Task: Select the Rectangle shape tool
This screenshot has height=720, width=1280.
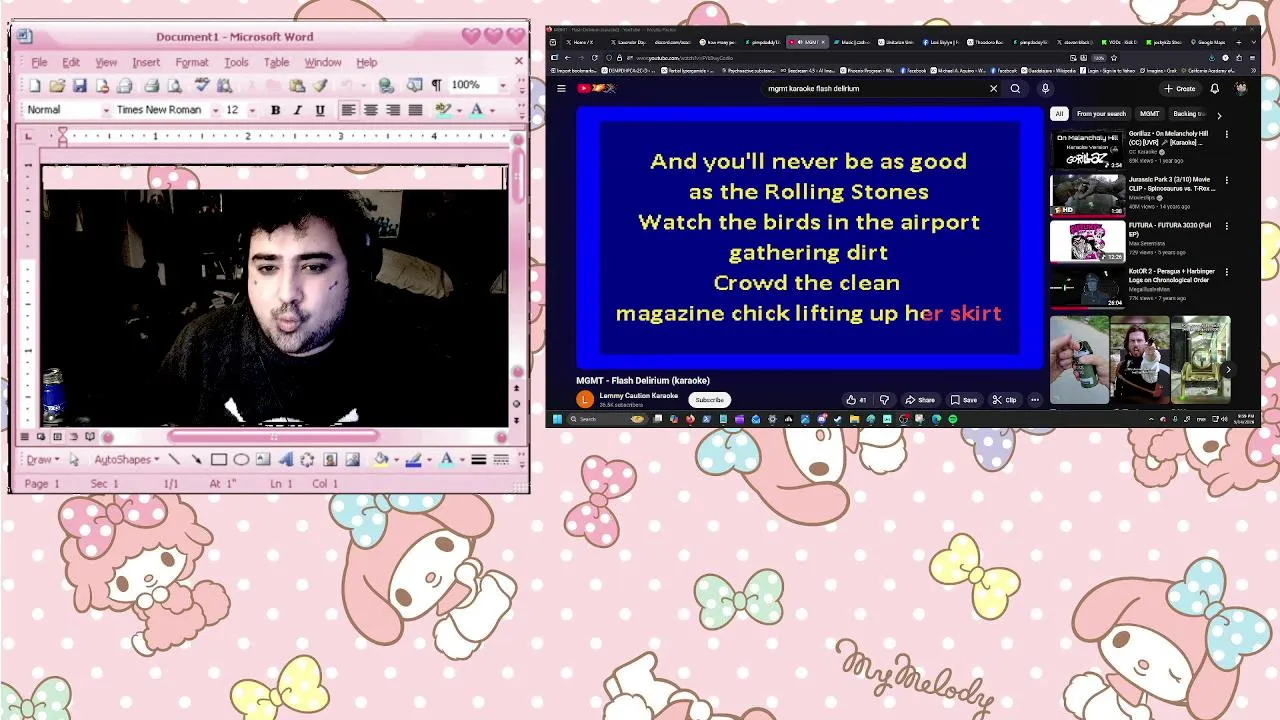Action: (x=219, y=460)
